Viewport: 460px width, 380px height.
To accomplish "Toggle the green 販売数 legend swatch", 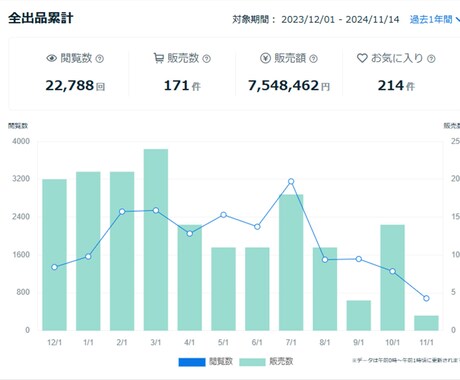I will click(x=252, y=362).
